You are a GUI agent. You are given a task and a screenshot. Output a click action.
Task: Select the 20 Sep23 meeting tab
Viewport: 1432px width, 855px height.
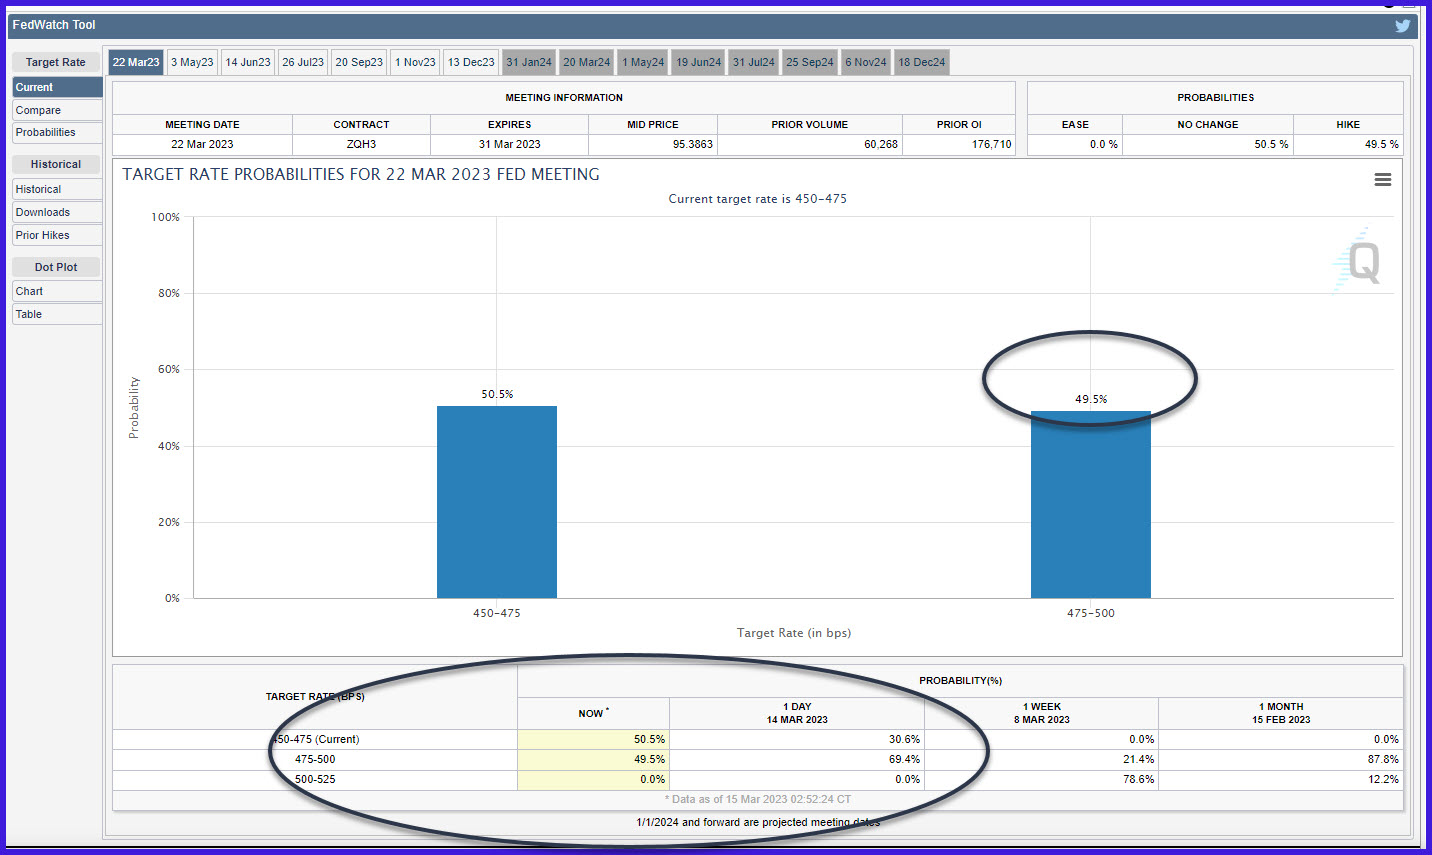359,62
